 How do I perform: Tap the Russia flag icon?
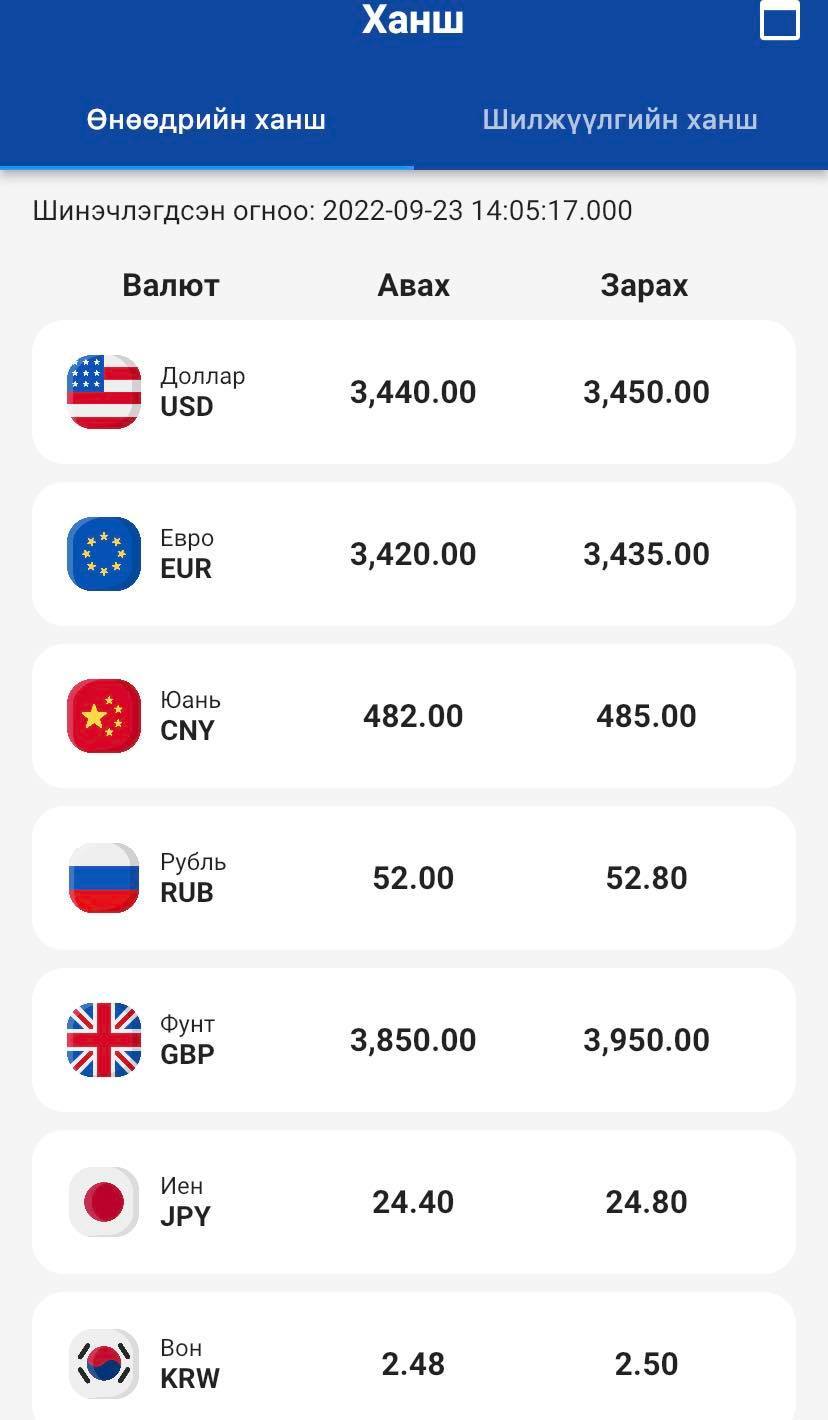[104, 878]
